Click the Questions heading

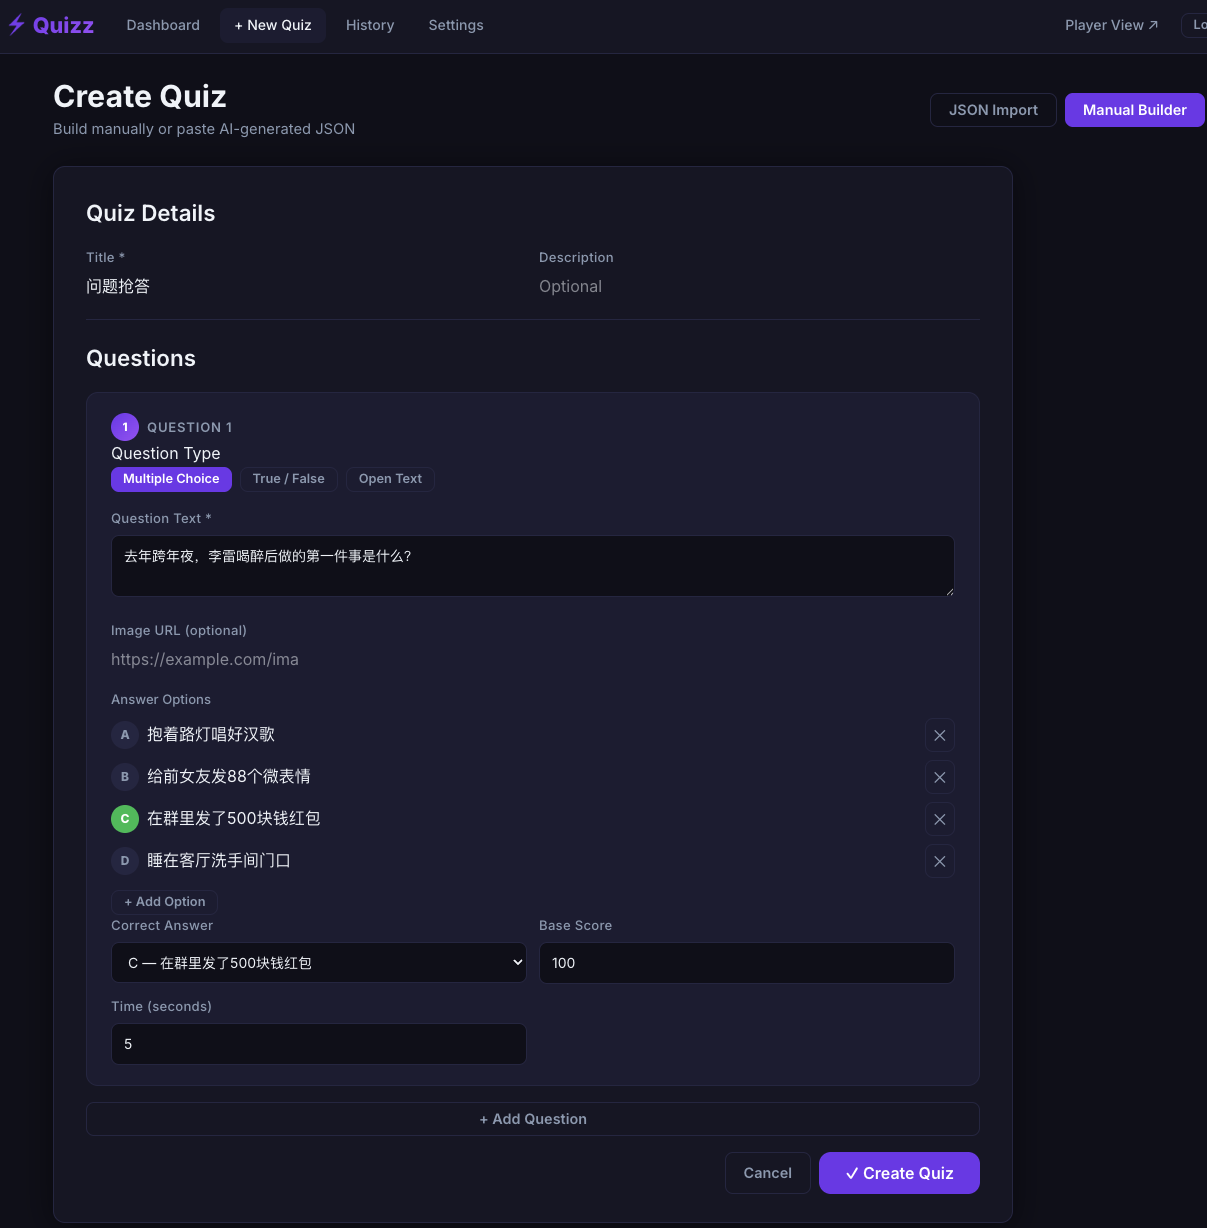click(141, 358)
